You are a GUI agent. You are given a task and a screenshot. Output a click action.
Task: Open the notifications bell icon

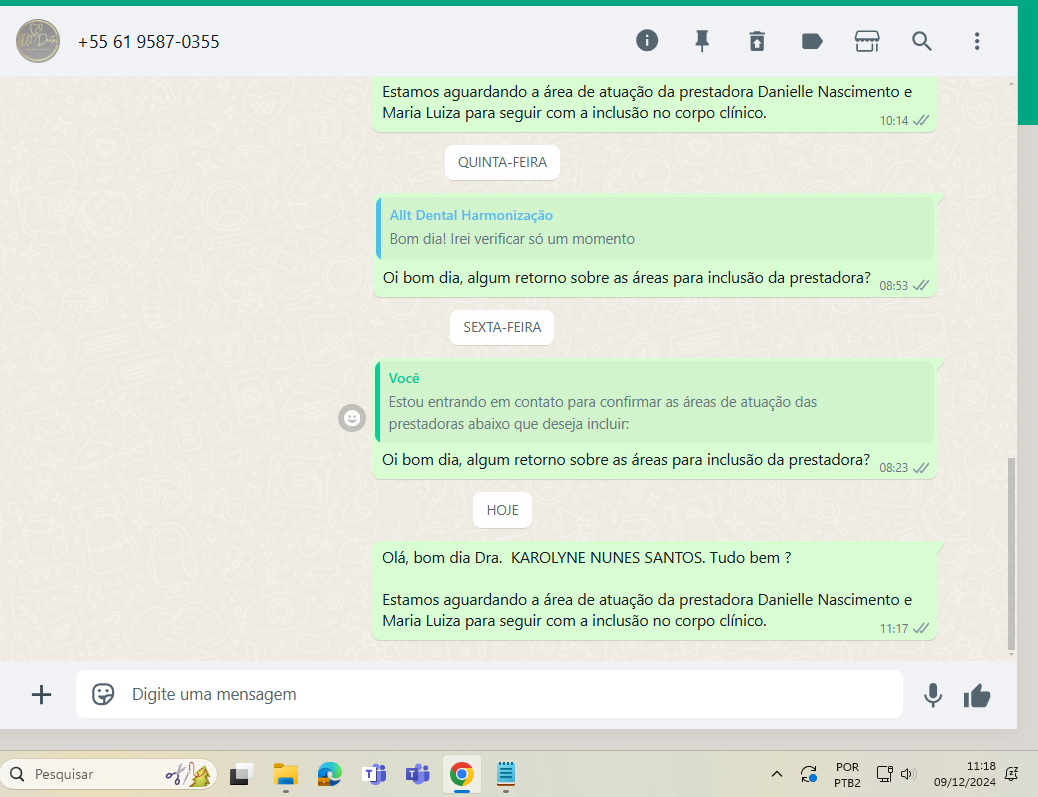[x=1011, y=773]
